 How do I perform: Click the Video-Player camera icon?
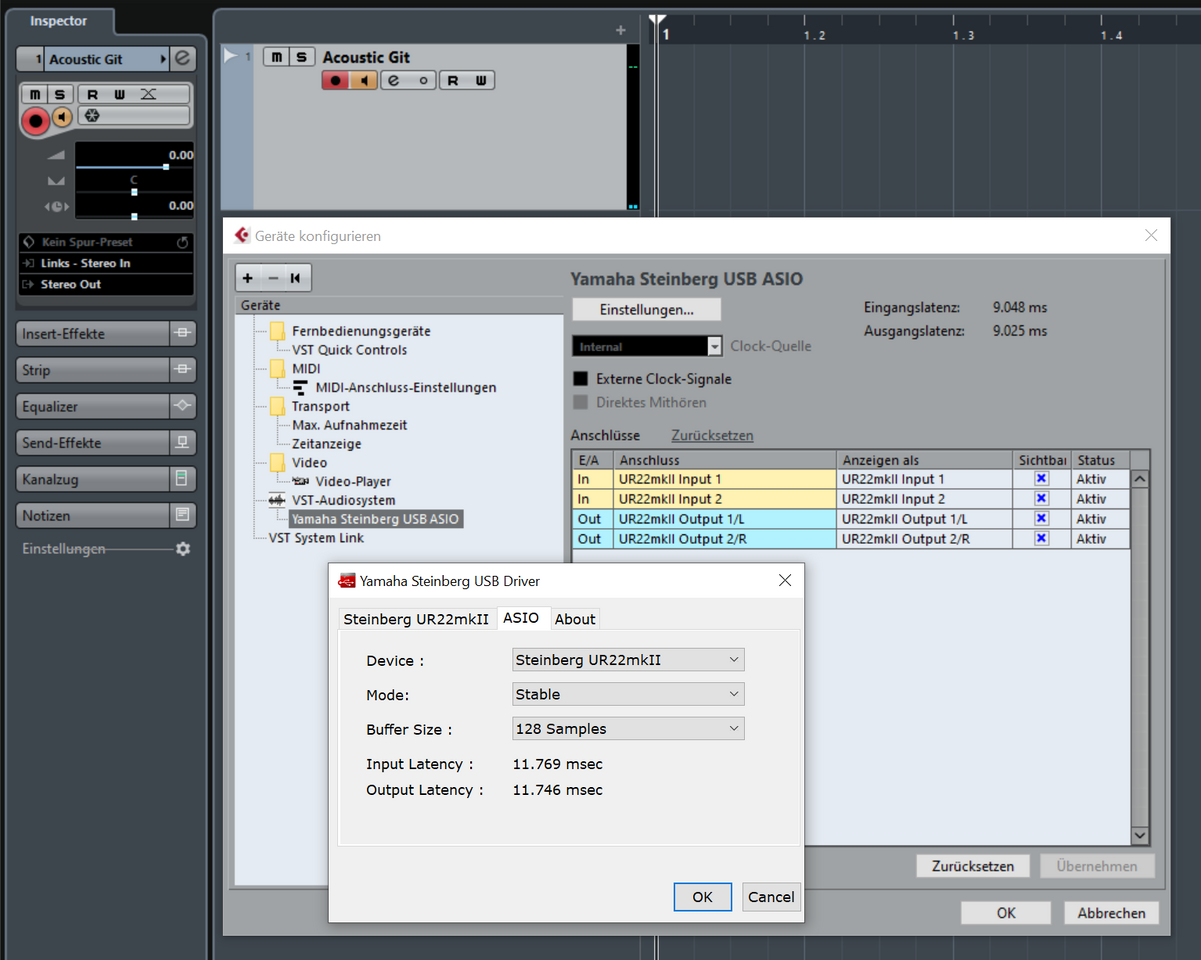point(300,481)
